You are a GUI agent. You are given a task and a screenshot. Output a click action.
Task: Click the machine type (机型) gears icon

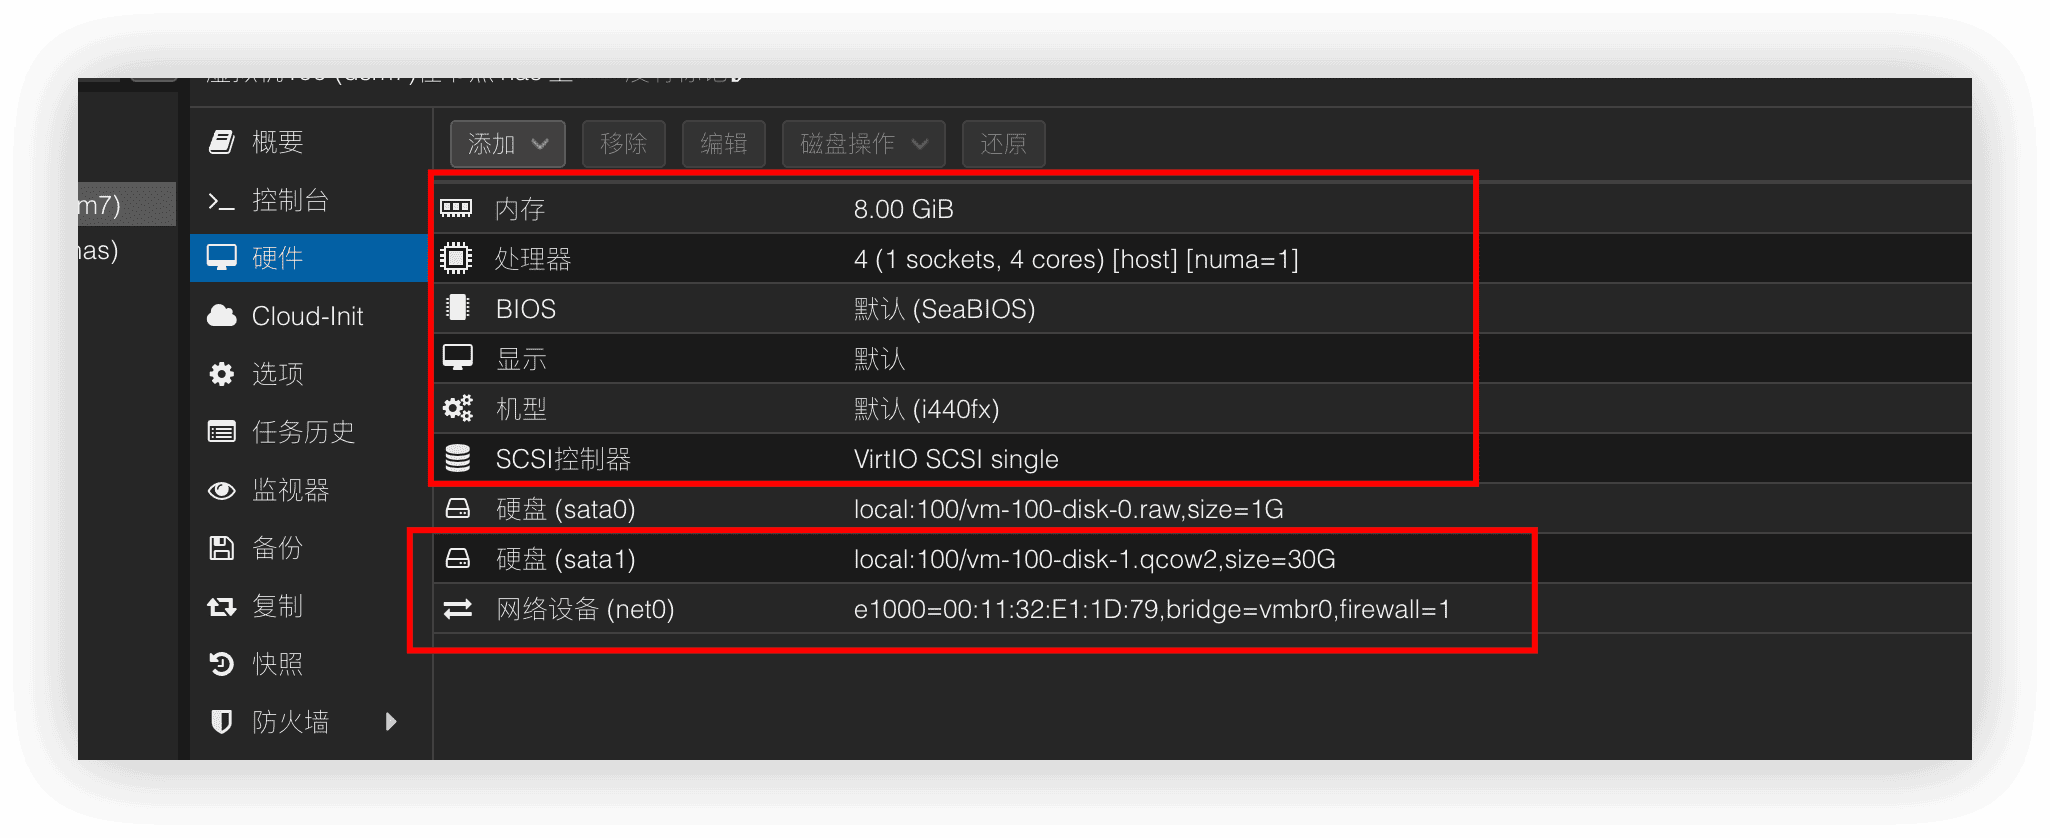pos(457,408)
